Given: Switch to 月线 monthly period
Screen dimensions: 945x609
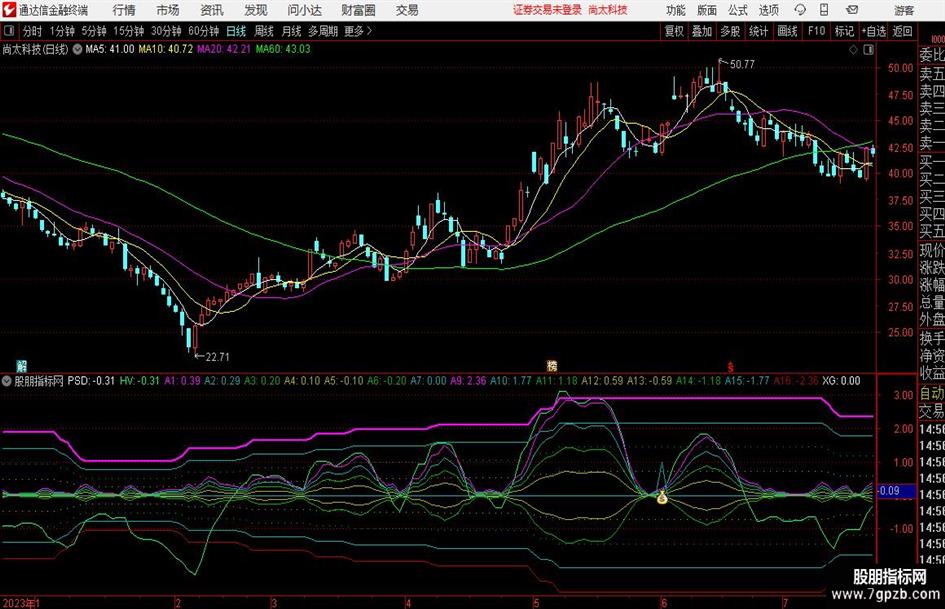Looking at the screenshot, I should [291, 31].
